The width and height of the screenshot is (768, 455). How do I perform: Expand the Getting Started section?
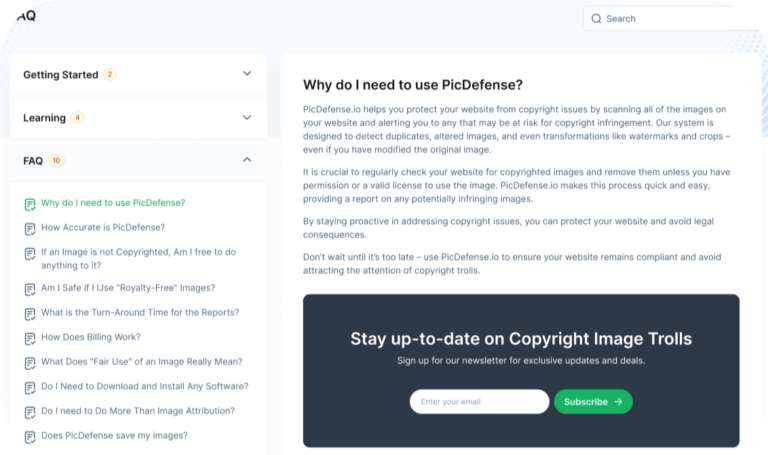(x=247, y=74)
